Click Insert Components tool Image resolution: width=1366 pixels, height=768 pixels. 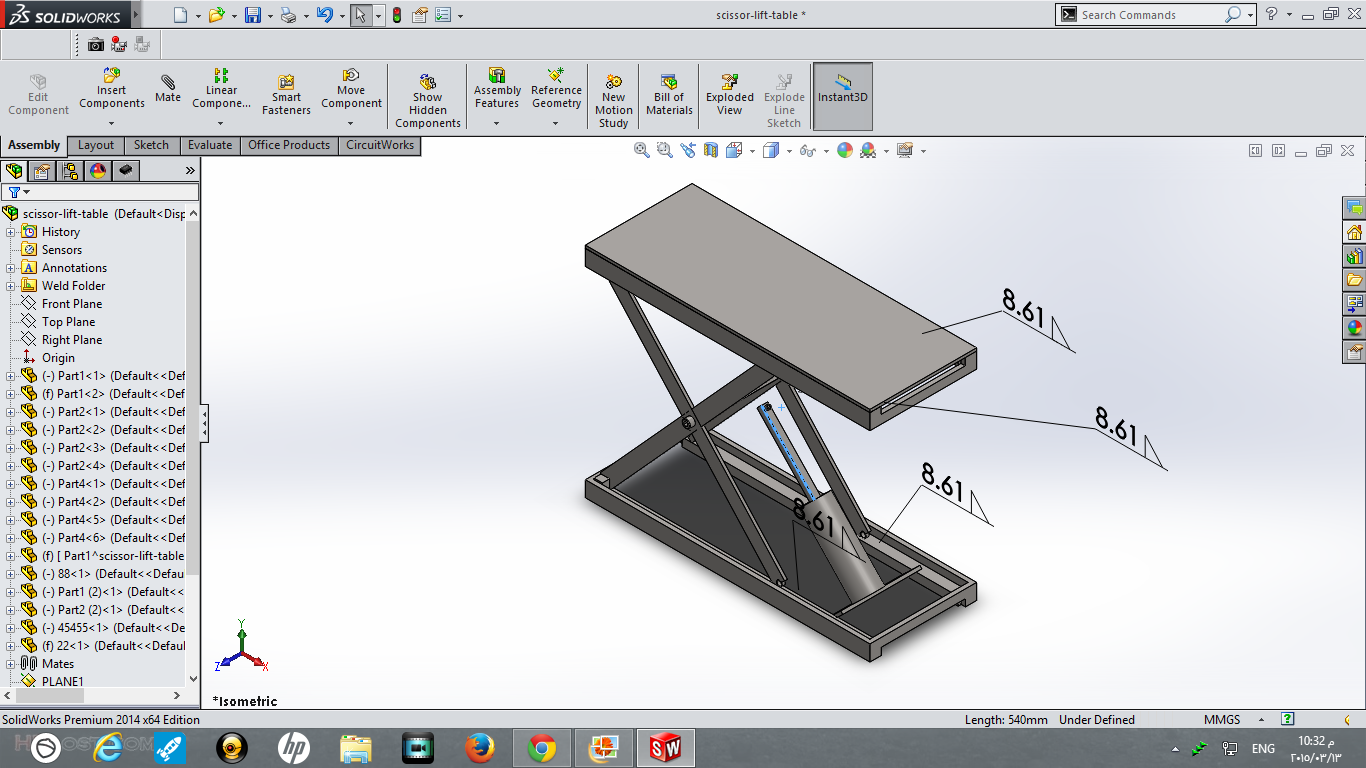[112, 90]
